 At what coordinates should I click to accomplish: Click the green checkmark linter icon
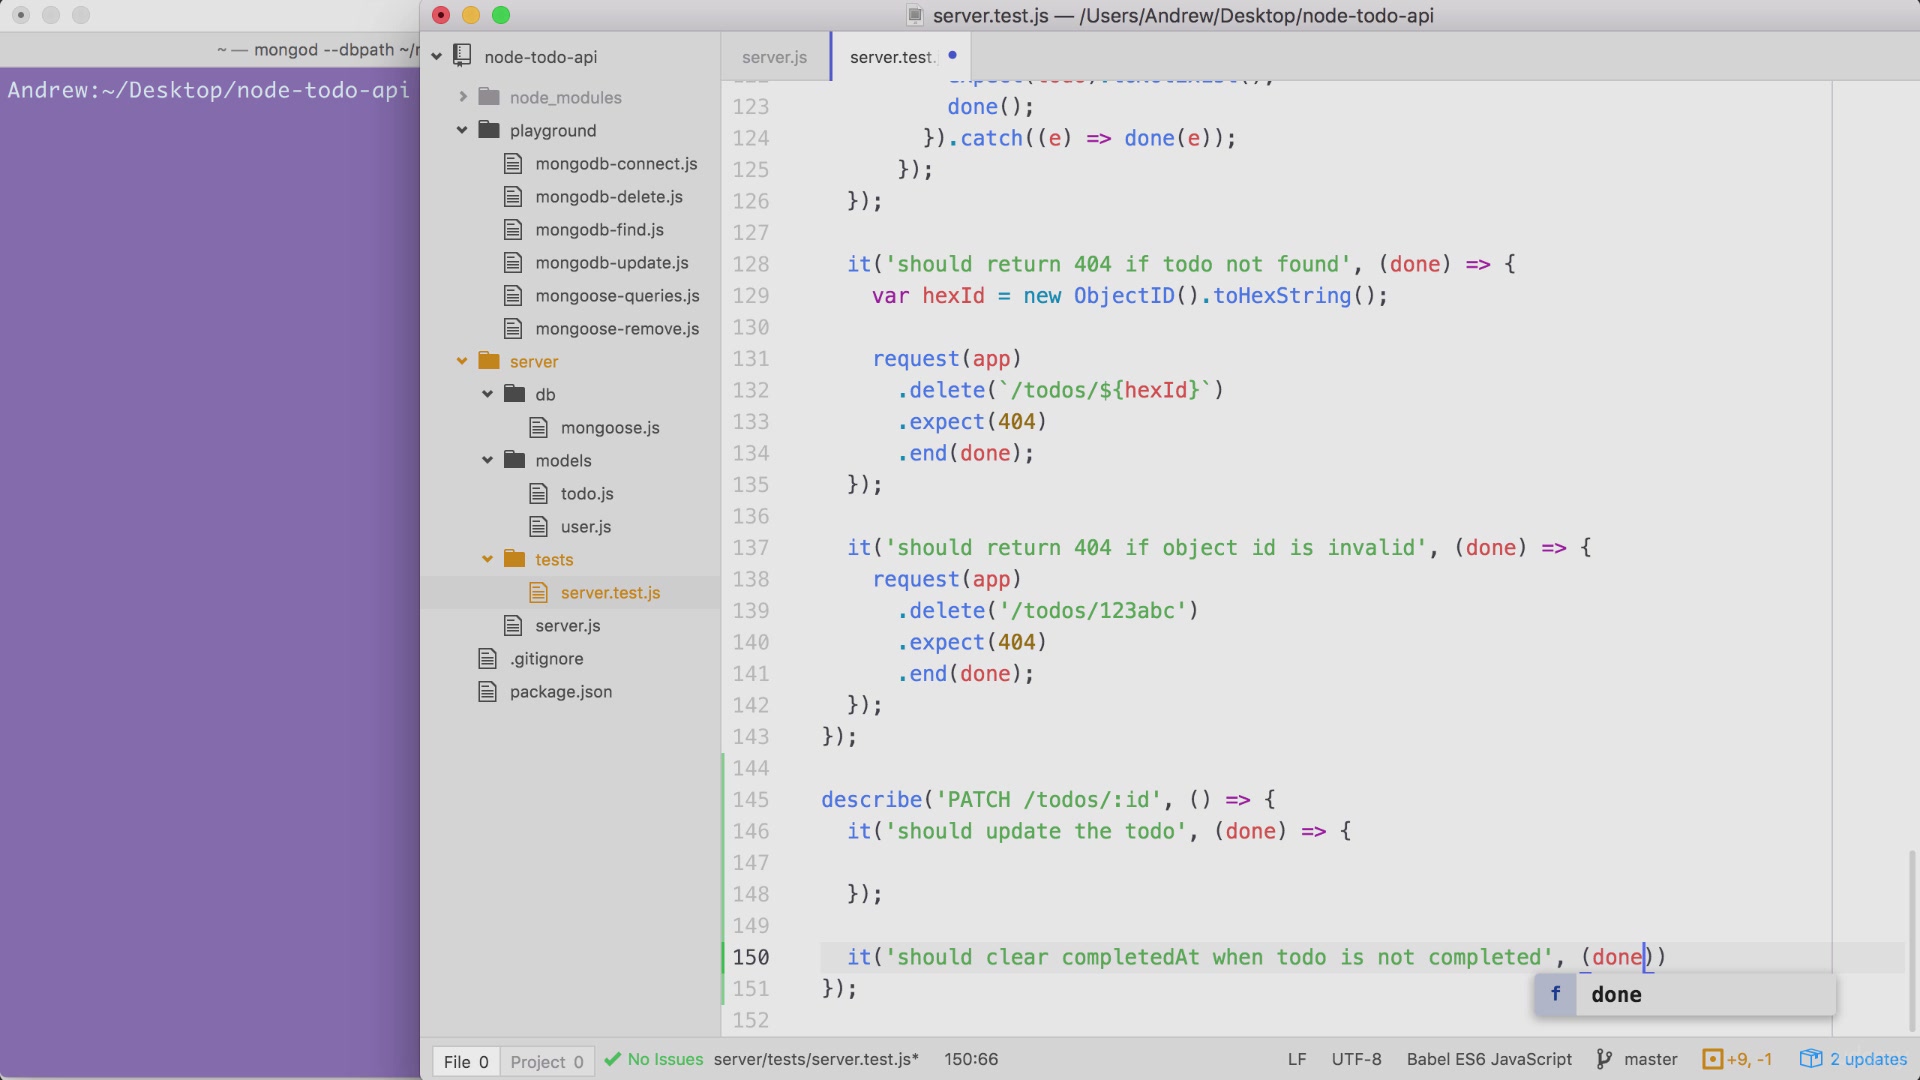613,1059
